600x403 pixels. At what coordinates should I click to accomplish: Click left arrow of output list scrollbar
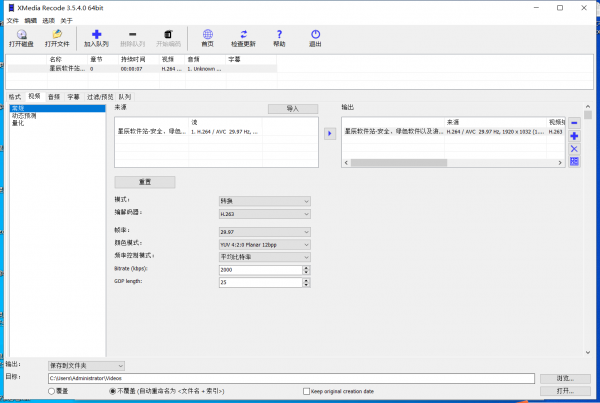coord(346,163)
